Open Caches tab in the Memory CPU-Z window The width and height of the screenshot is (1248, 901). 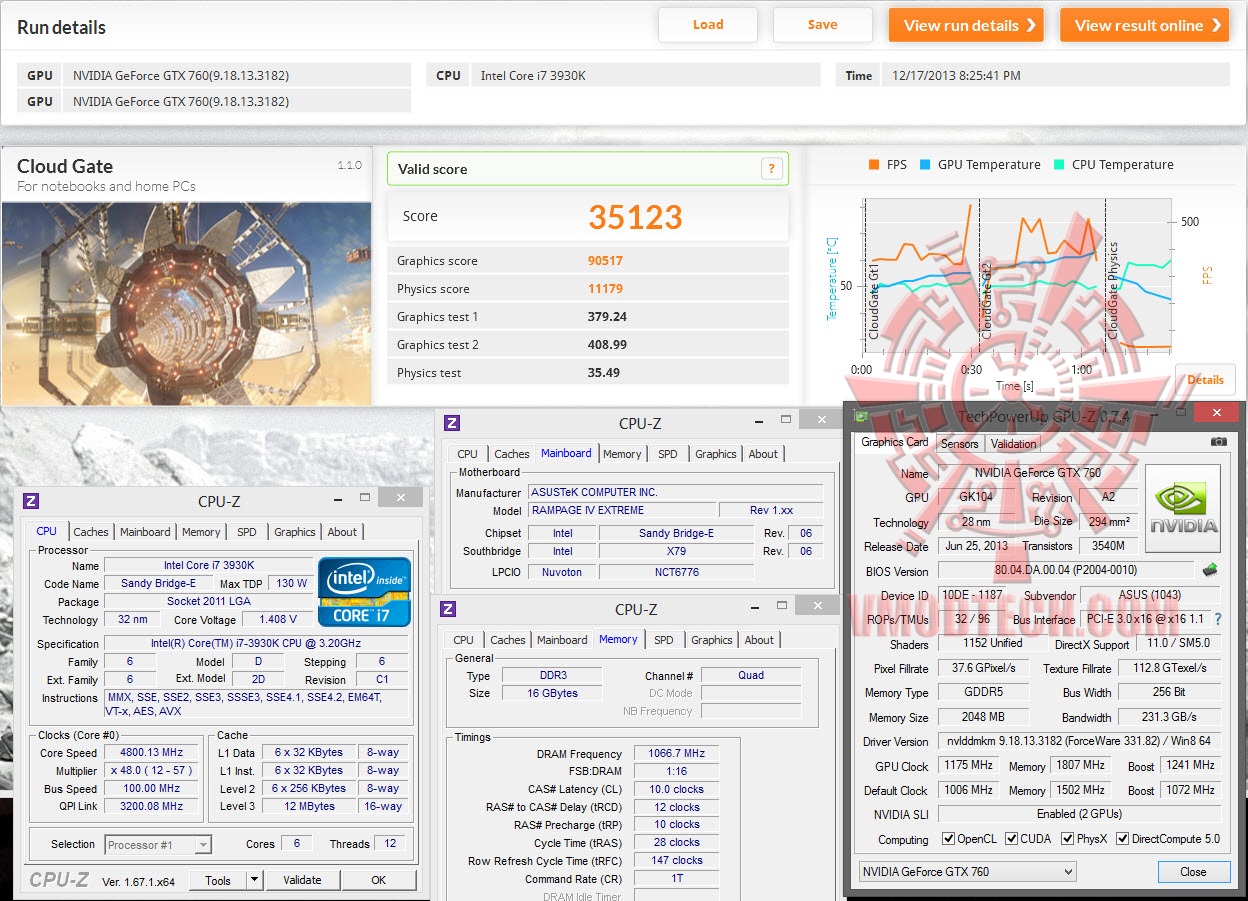pyautogui.click(x=508, y=640)
